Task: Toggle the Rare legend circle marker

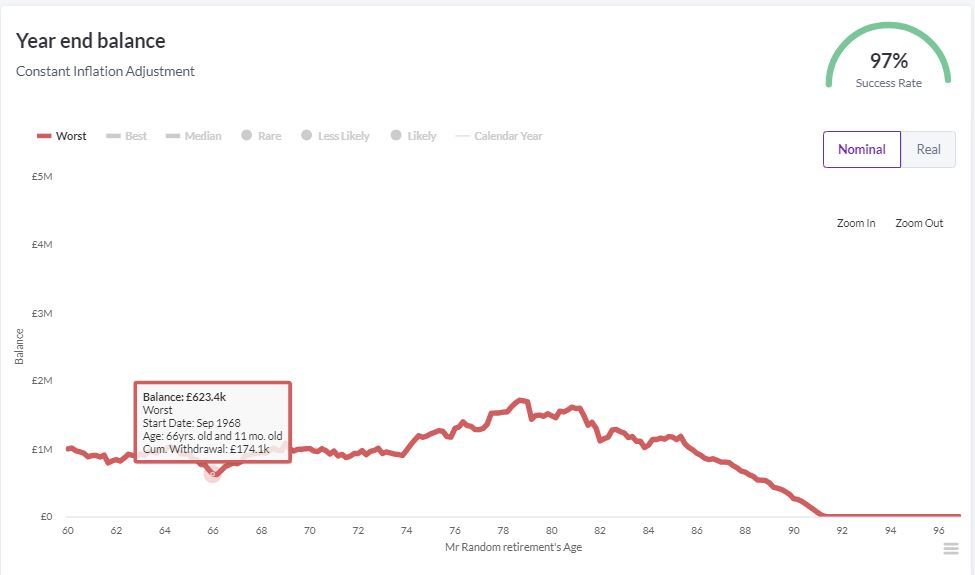Action: pos(246,135)
